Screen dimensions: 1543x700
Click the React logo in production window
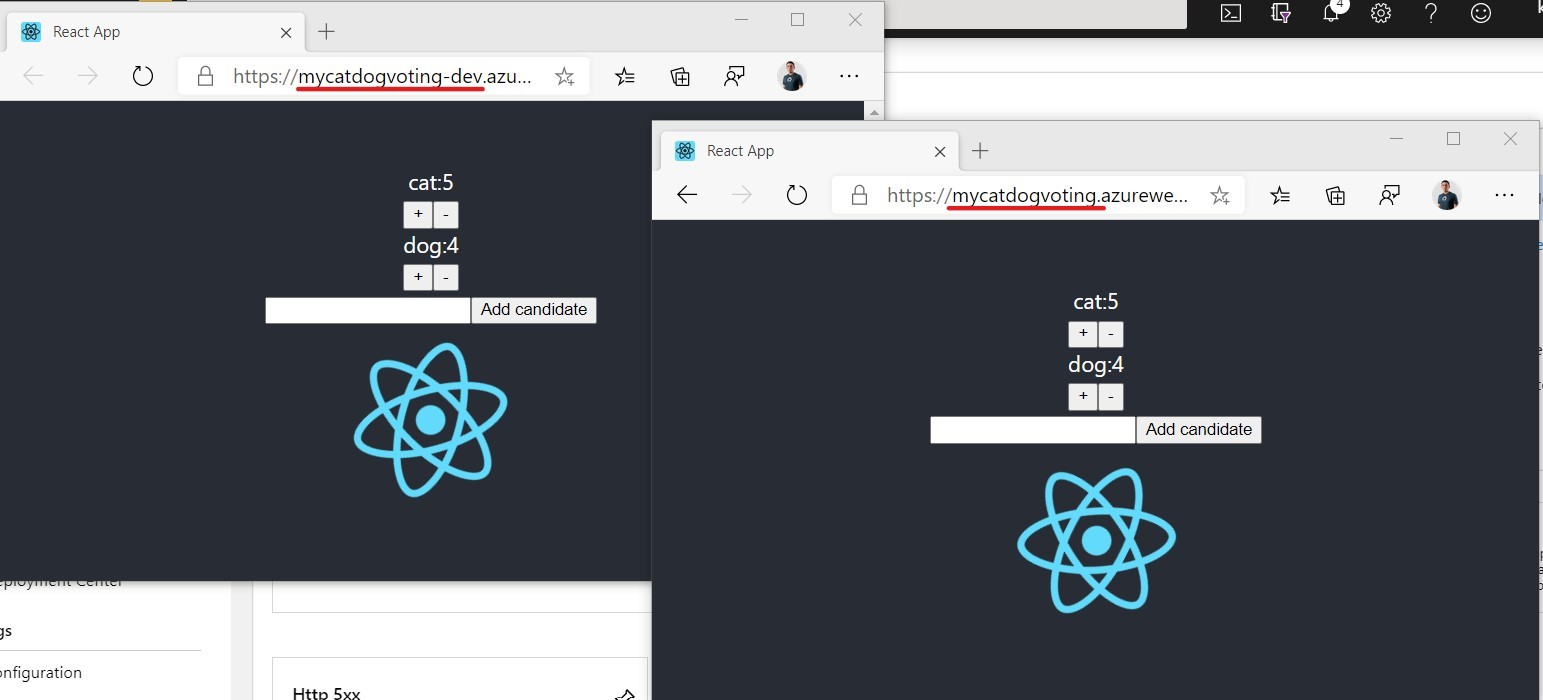click(x=1097, y=540)
